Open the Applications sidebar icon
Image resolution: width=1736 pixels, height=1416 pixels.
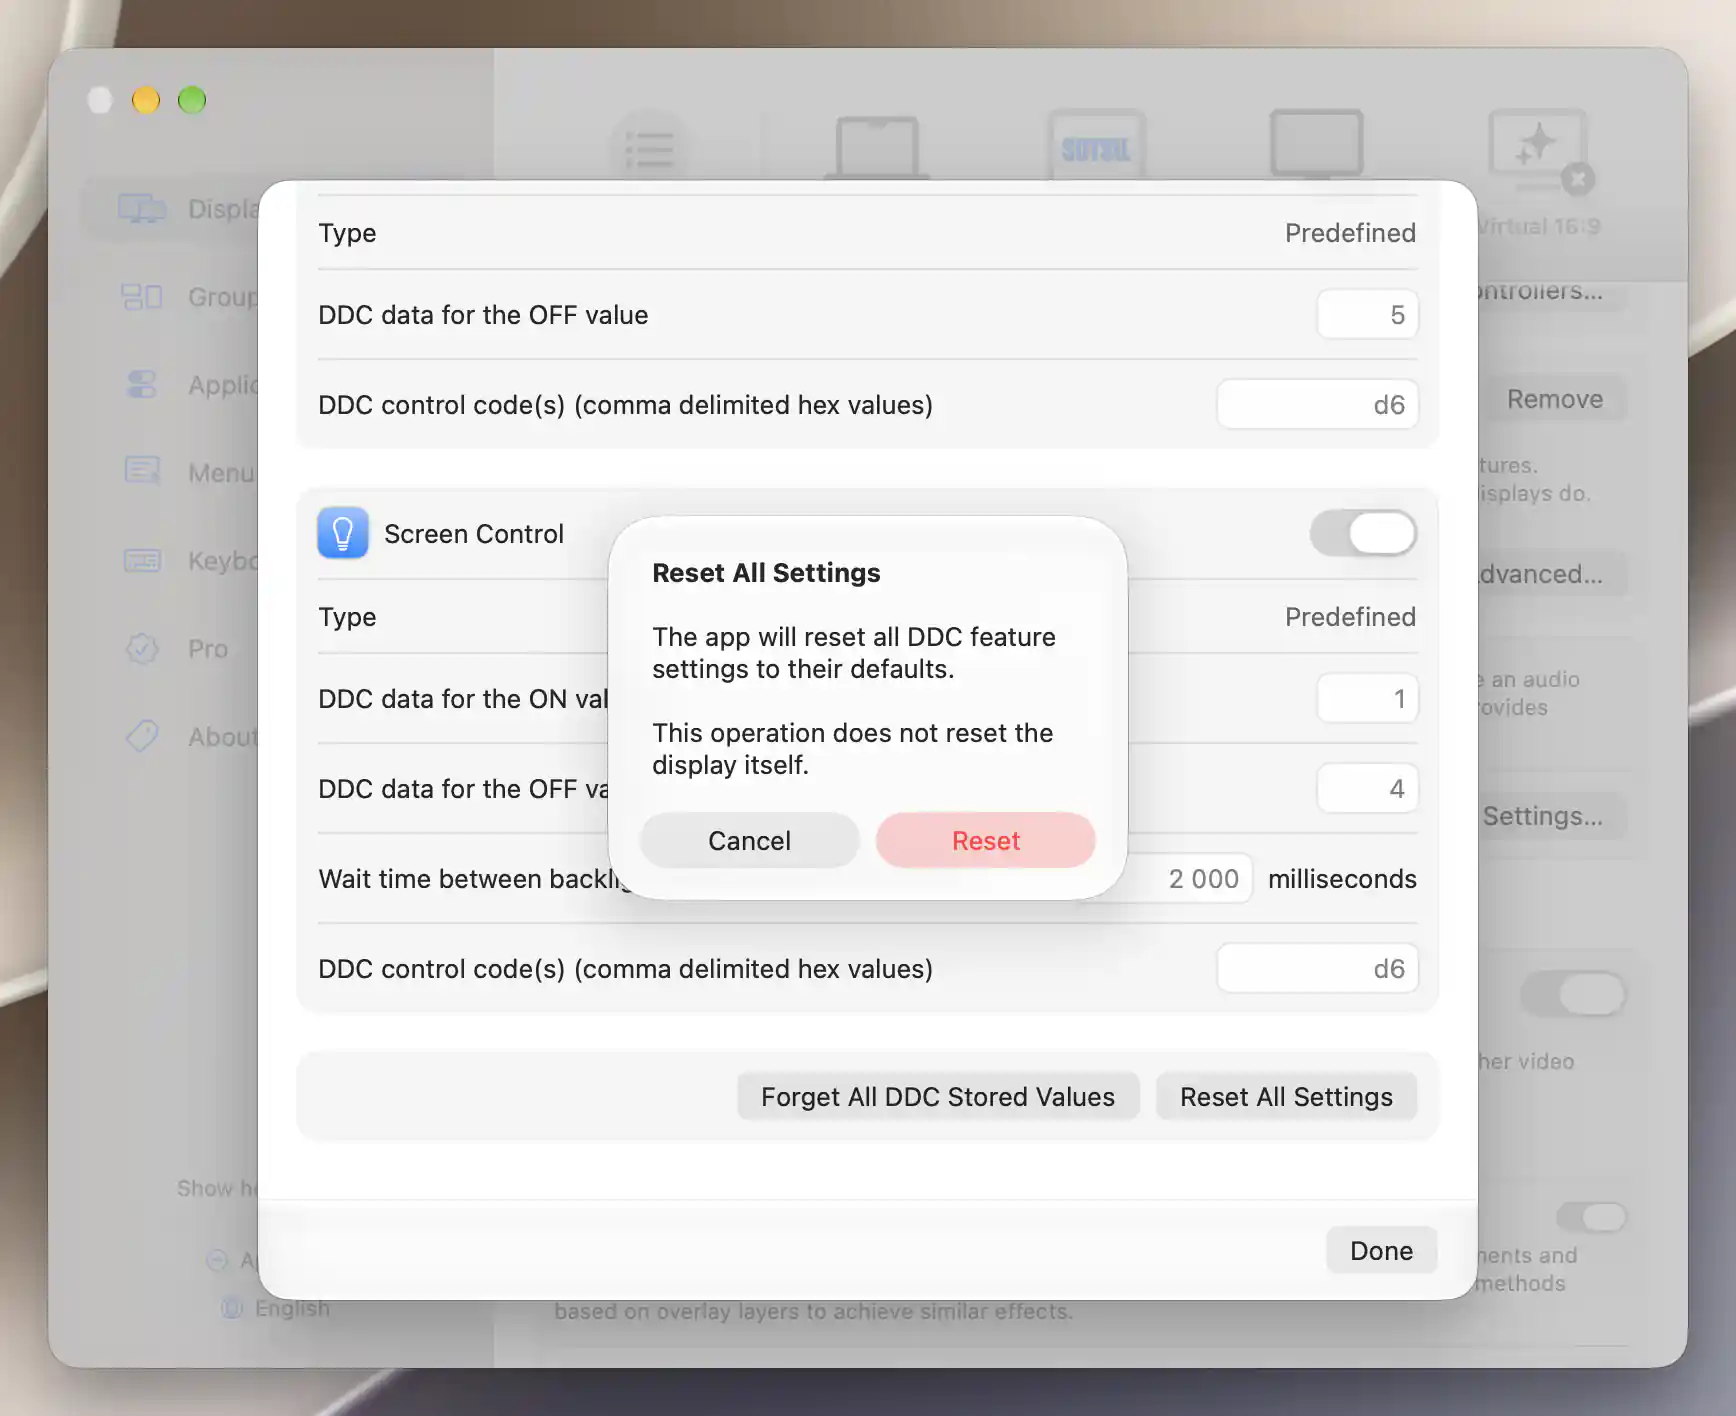(141, 385)
